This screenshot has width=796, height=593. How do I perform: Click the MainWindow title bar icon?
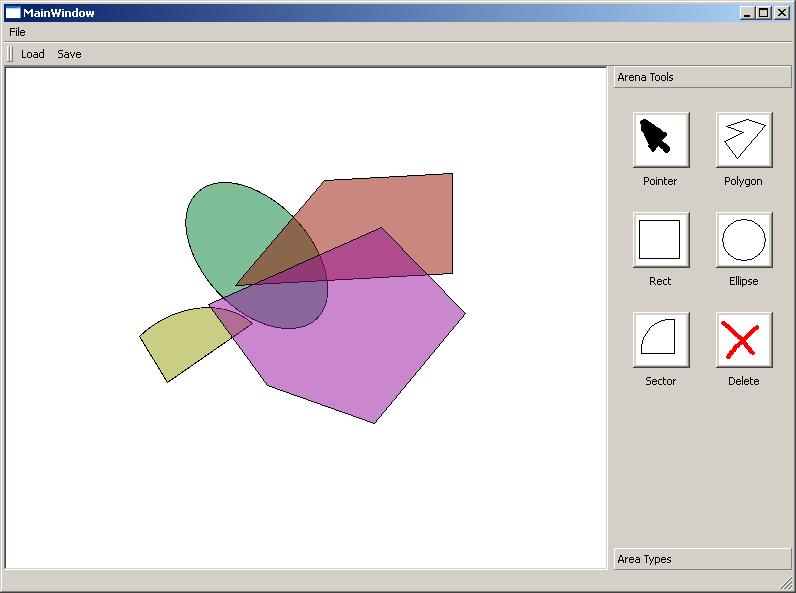(13, 13)
